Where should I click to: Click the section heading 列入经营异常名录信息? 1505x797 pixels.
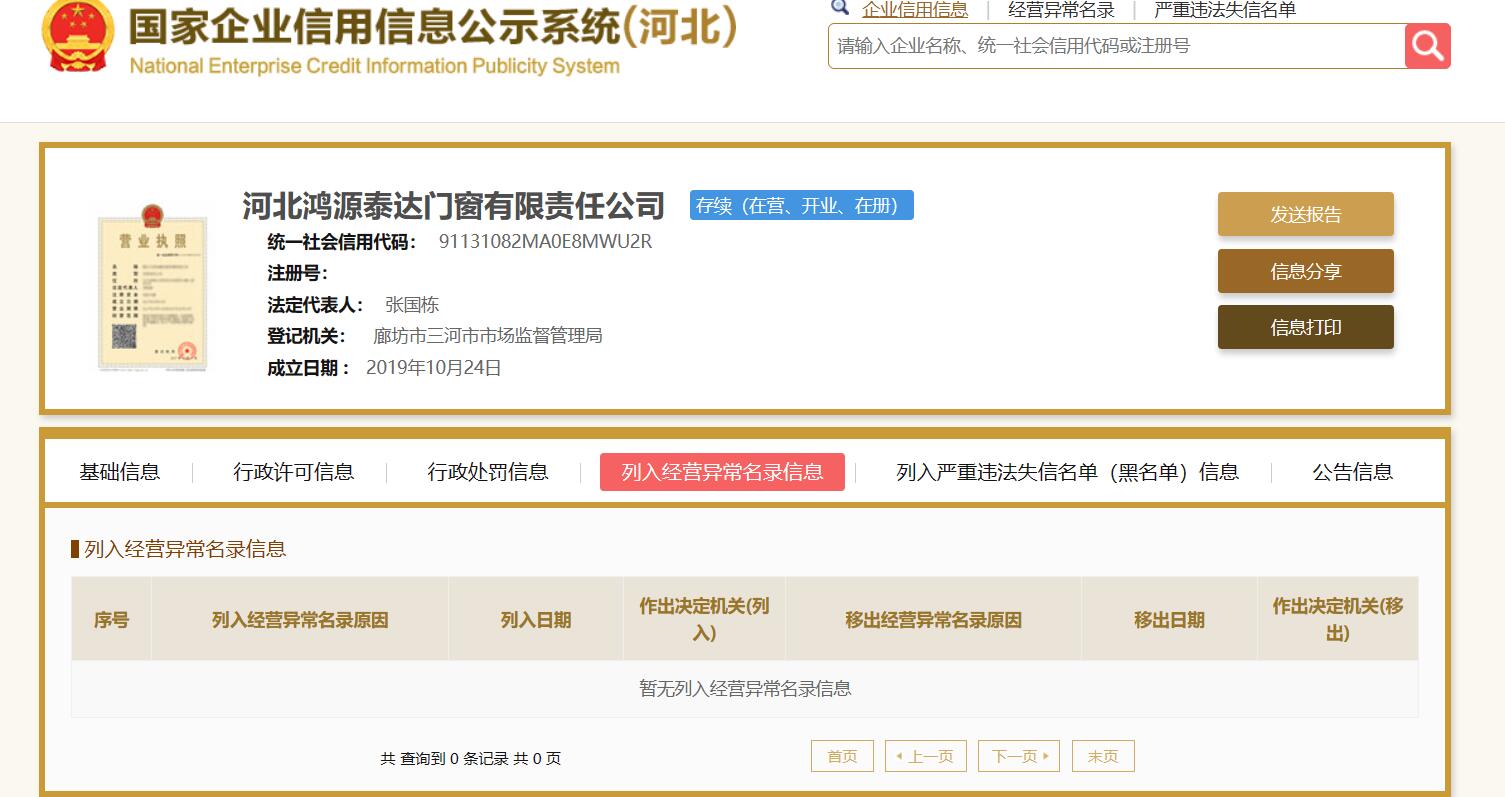(x=185, y=549)
